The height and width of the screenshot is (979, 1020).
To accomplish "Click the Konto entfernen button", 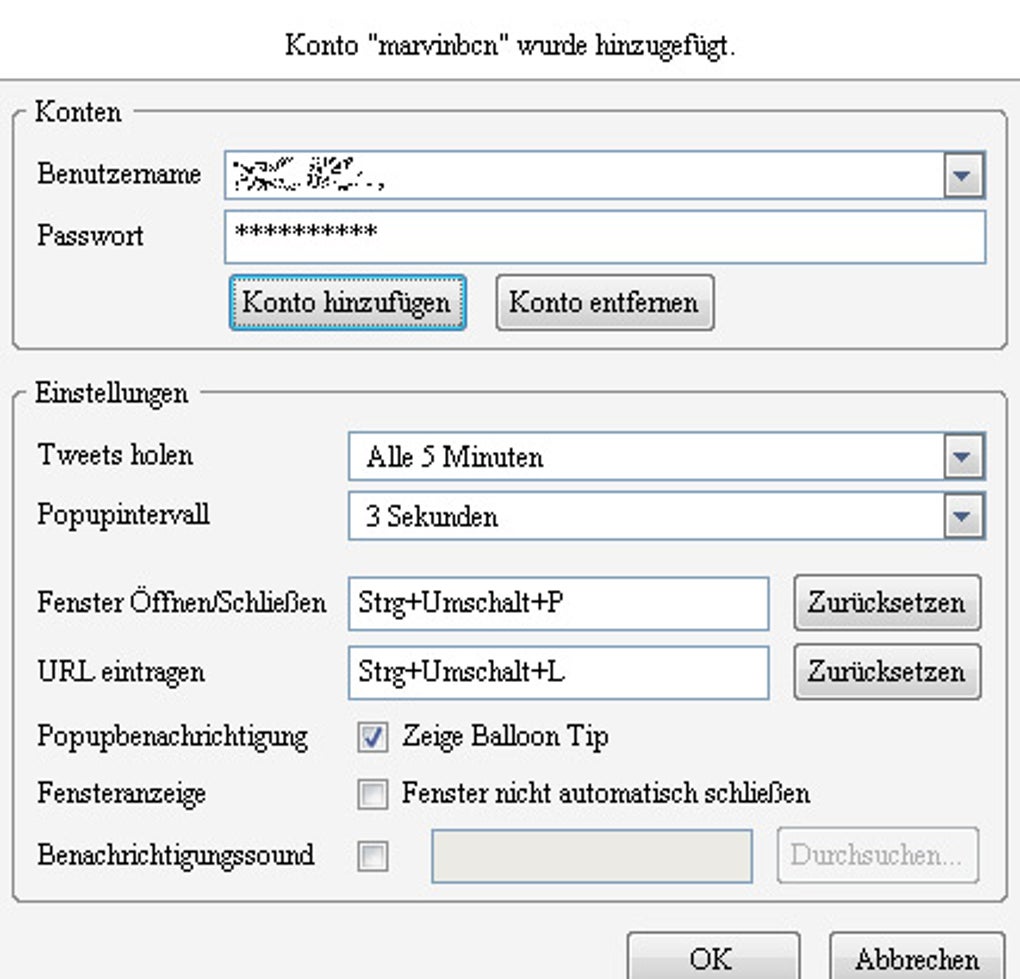I will (x=604, y=302).
